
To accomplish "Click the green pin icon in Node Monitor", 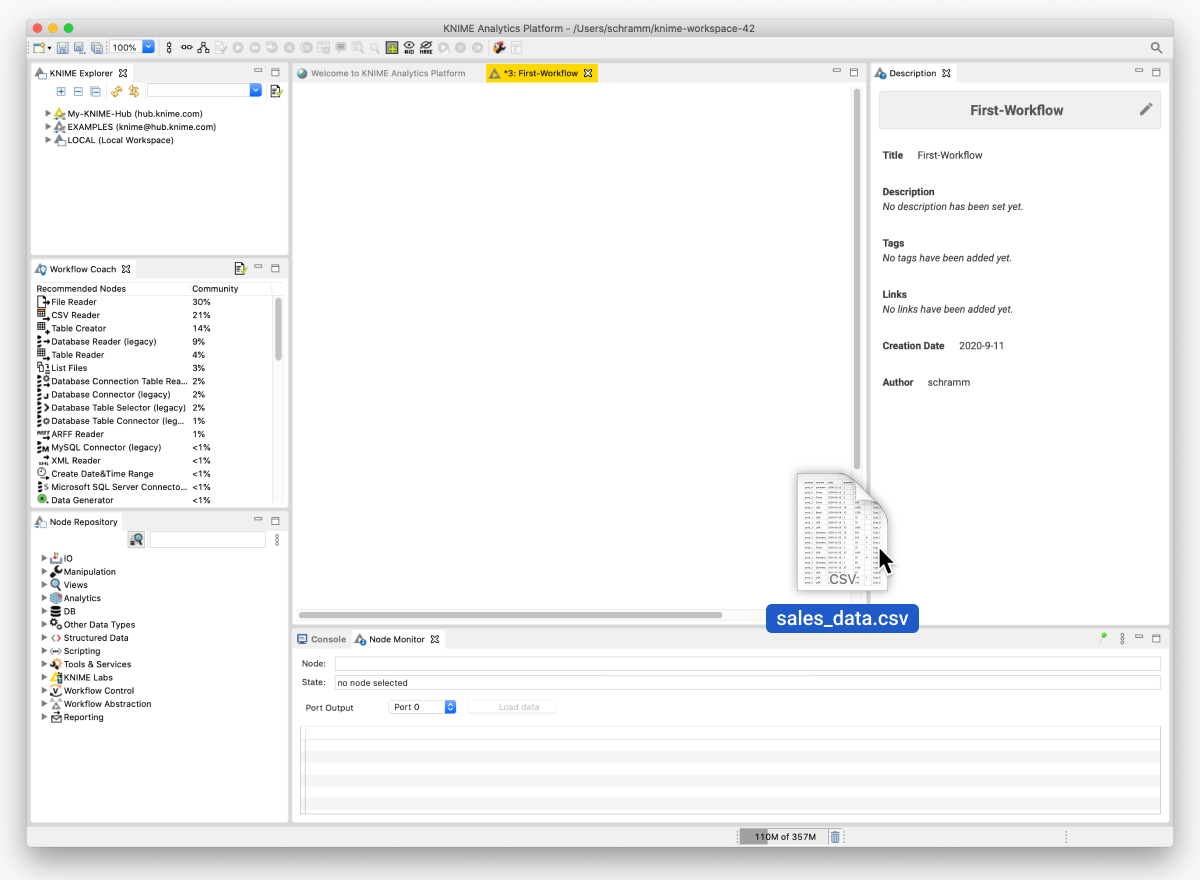I will 1103,637.
